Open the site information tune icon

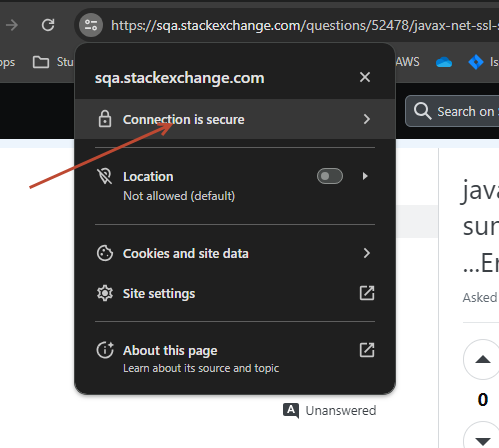click(91, 25)
